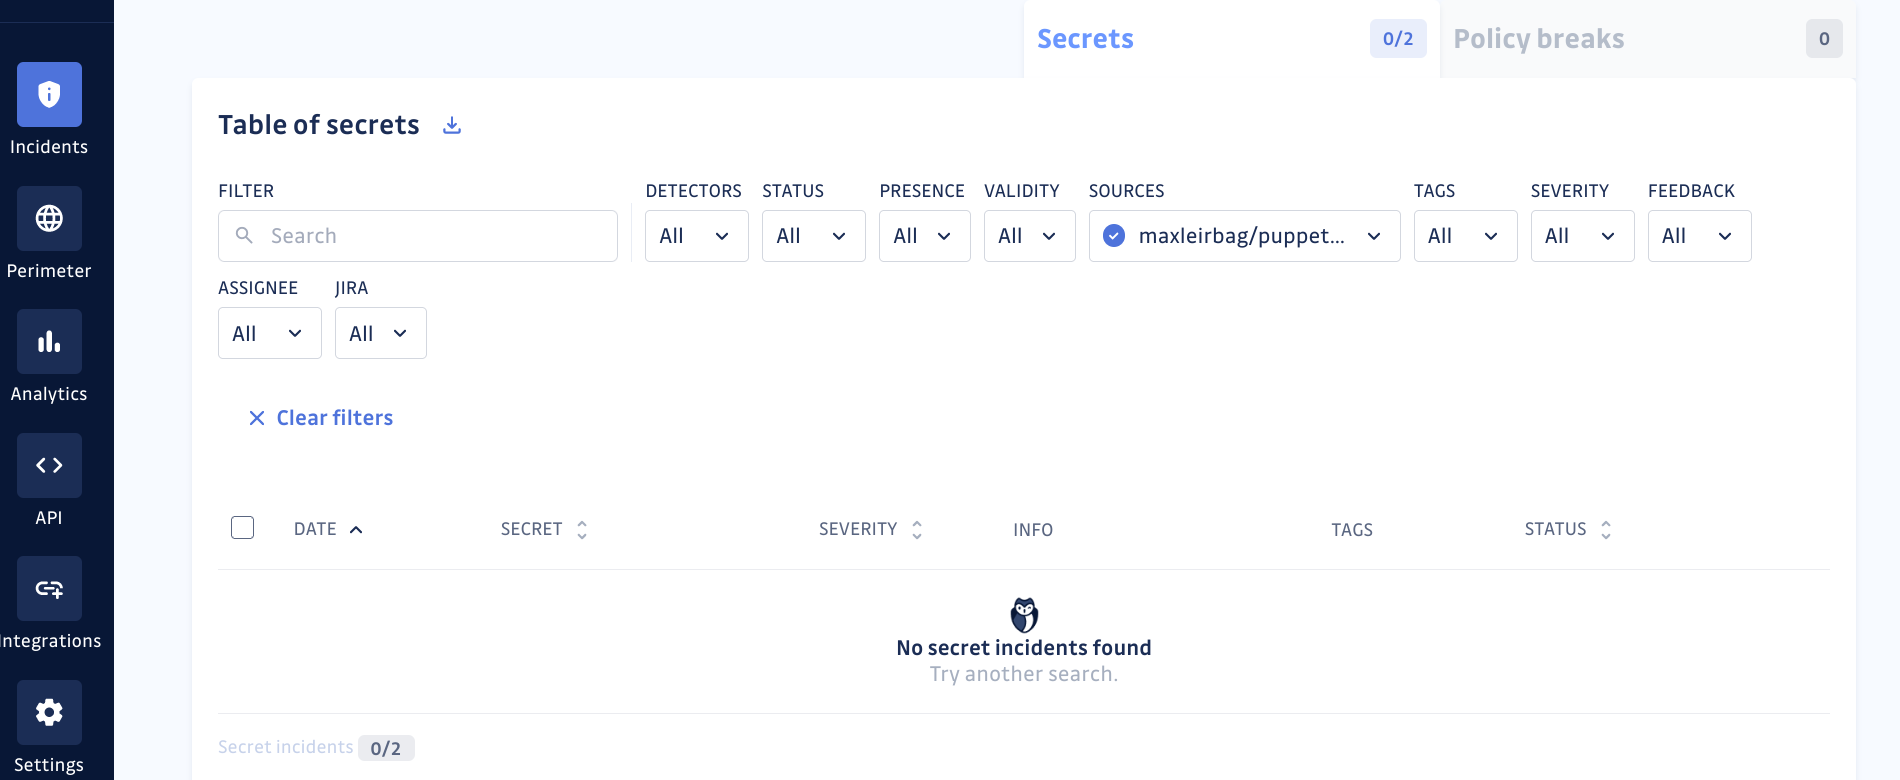This screenshot has height=780, width=1900.
Task: Expand the Validity filter dropdown
Action: click(1030, 236)
